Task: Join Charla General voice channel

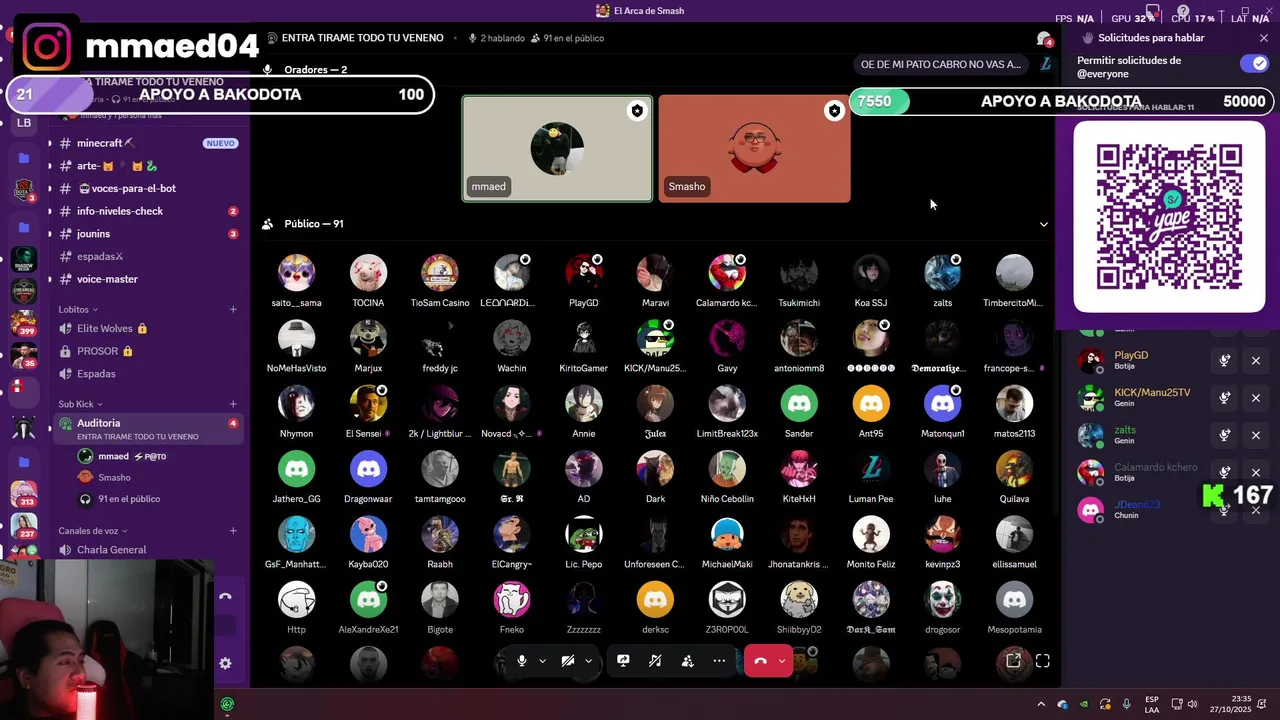Action: [x=147, y=550]
